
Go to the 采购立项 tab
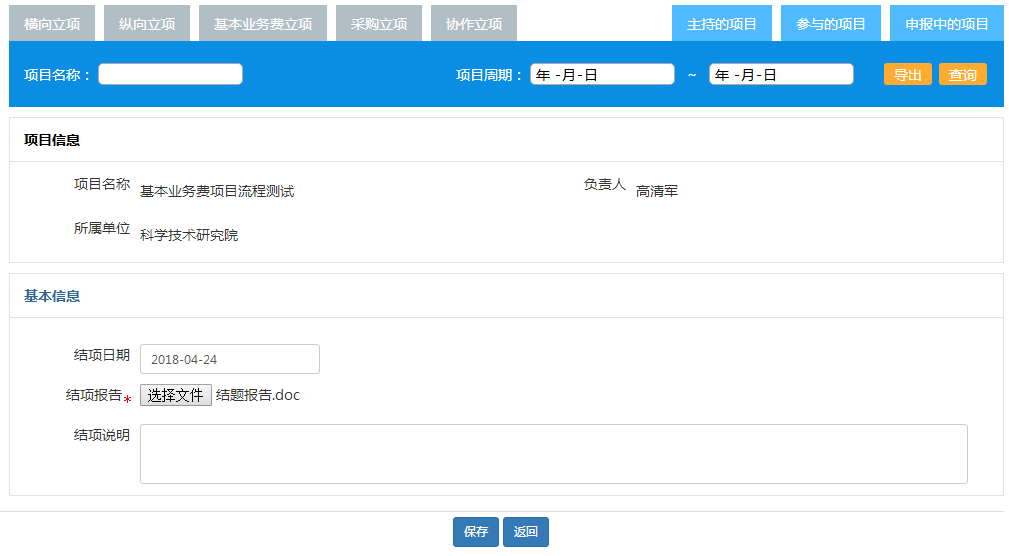(x=379, y=24)
